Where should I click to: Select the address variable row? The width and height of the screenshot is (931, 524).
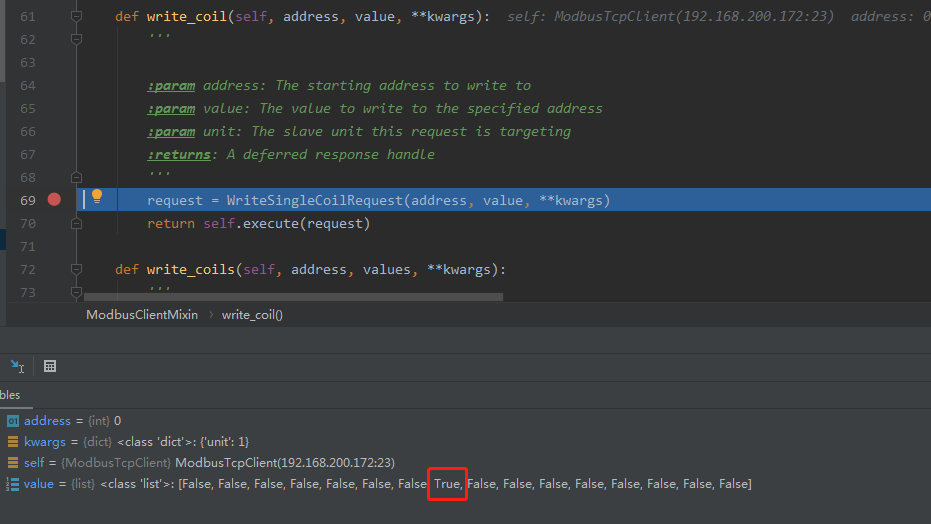coord(466,421)
